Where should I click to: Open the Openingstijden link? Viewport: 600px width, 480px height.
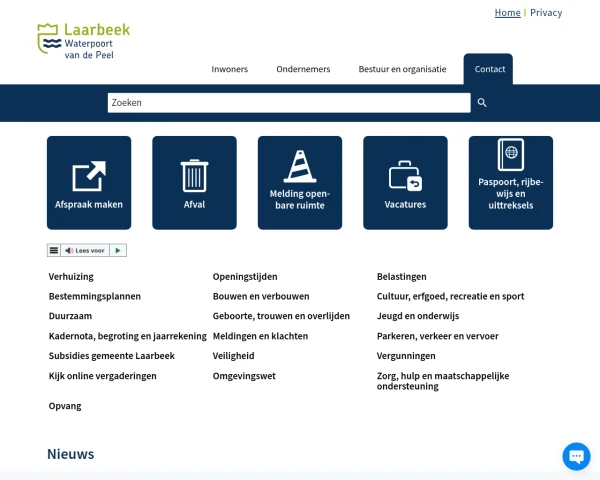[245, 277]
